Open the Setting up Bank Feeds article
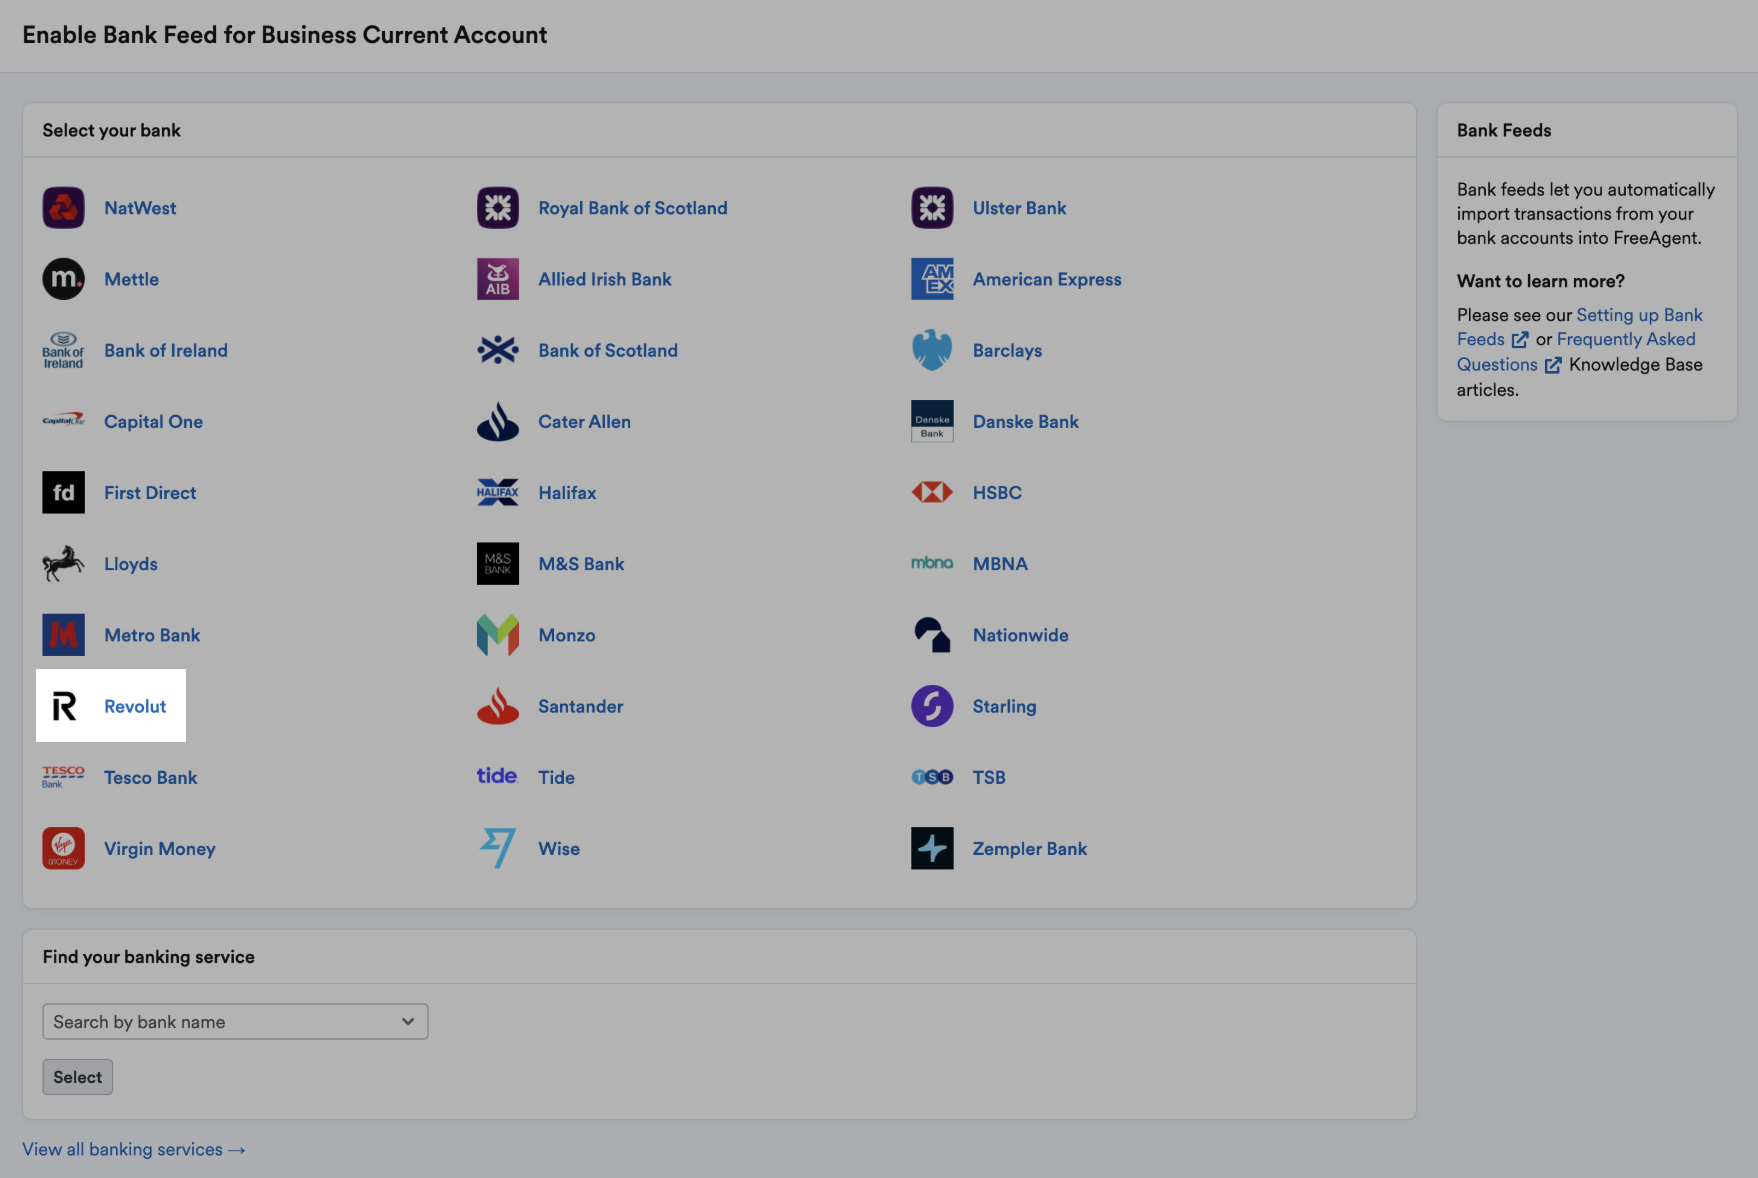 click(1638, 315)
